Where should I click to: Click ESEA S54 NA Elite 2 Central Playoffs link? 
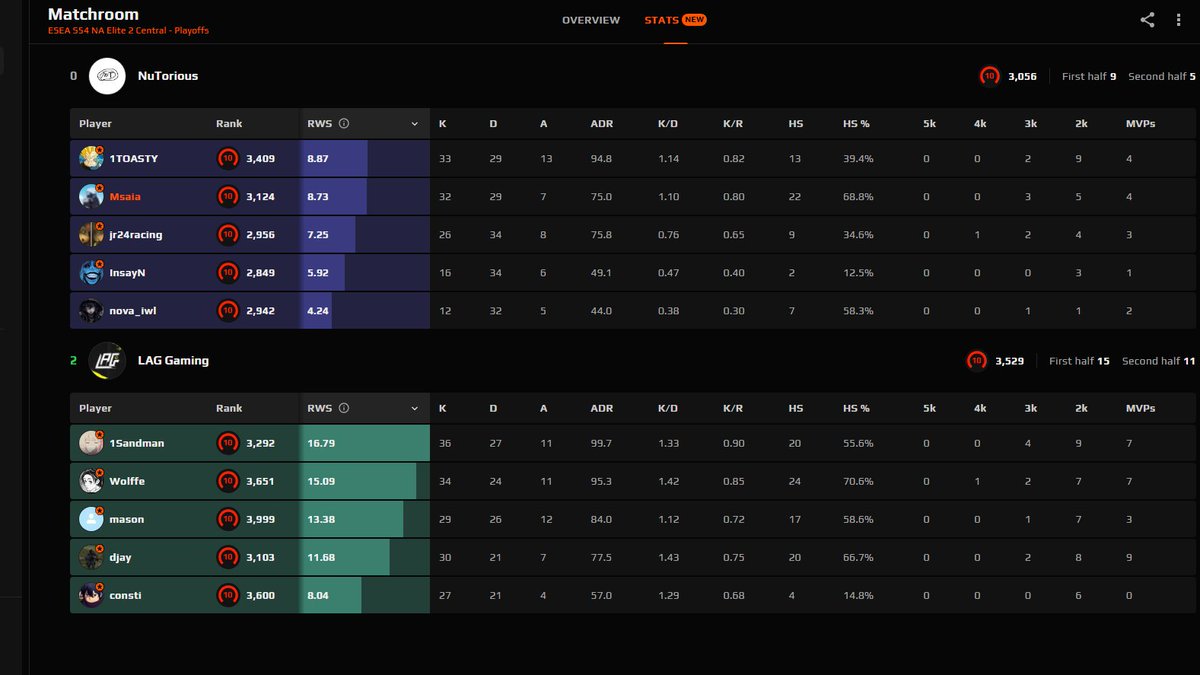coord(128,31)
